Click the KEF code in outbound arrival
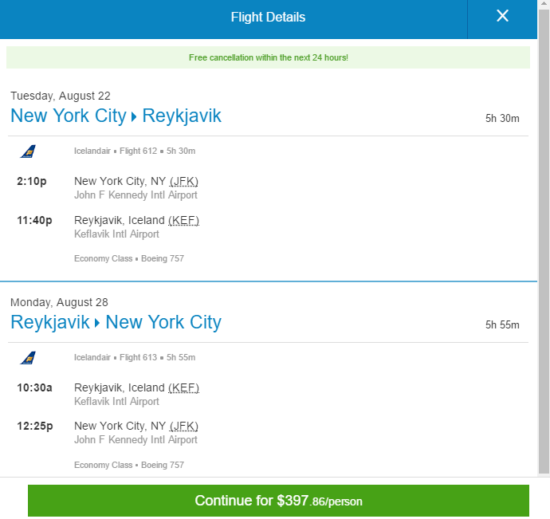 (x=184, y=220)
